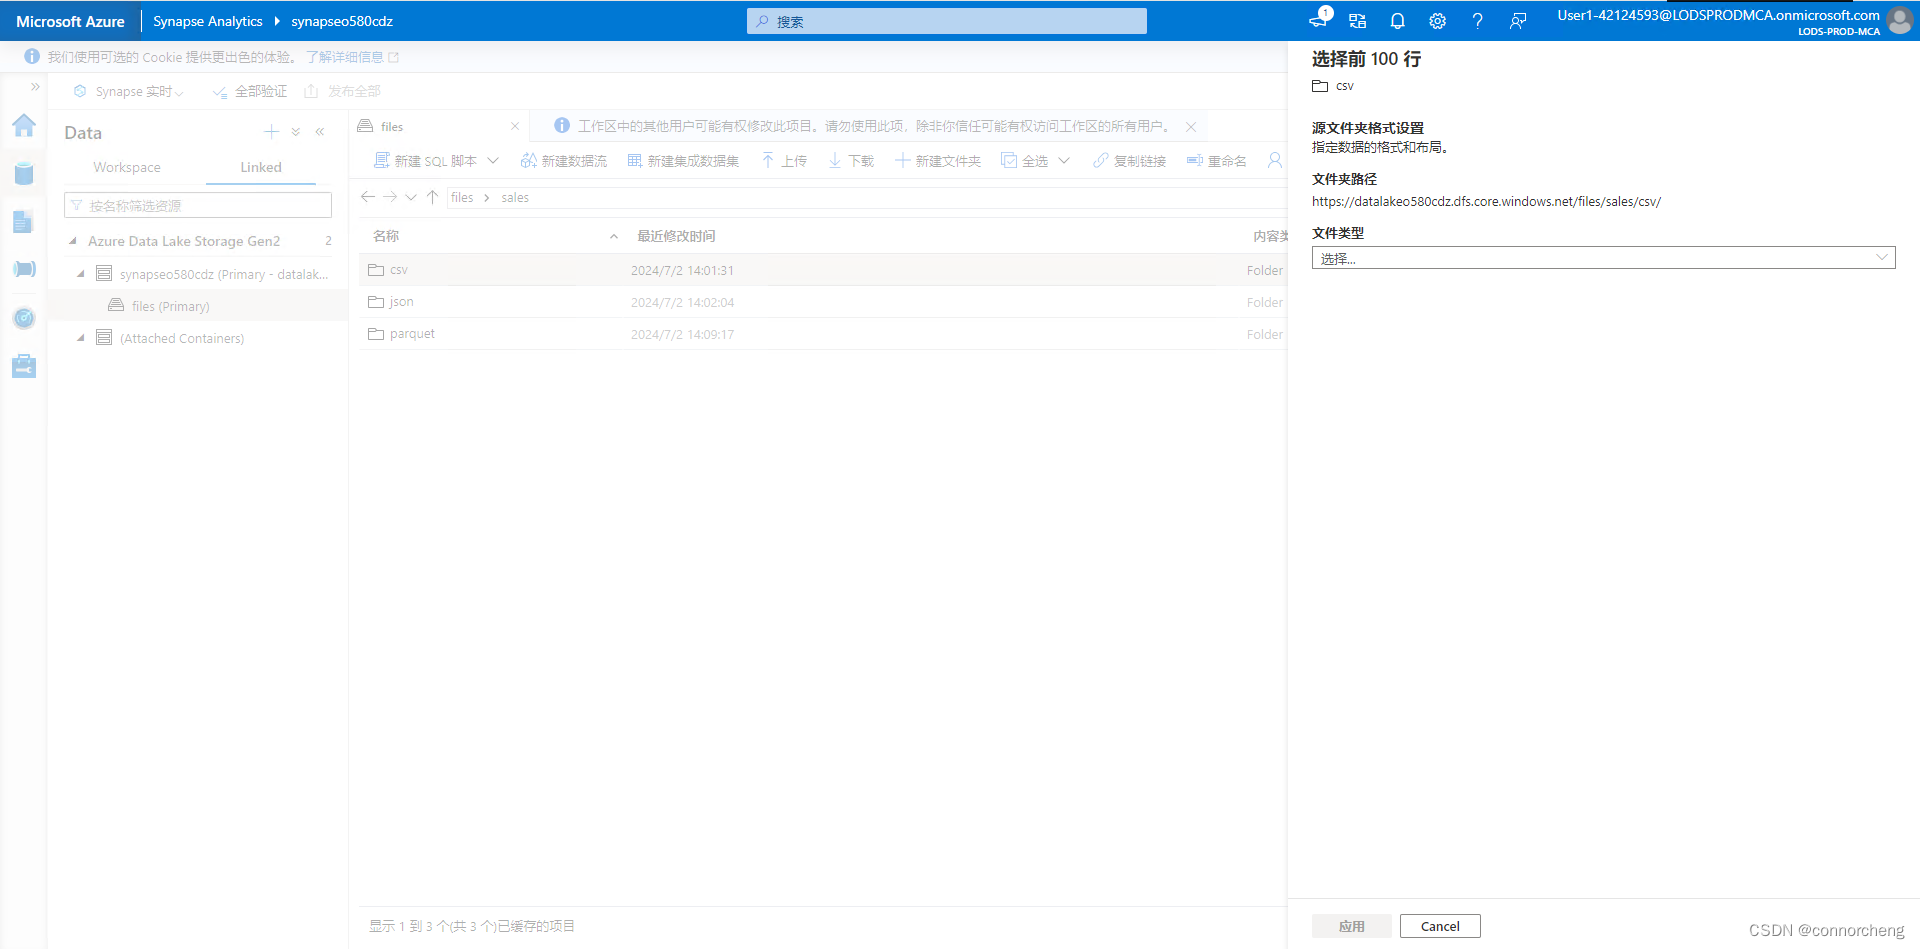The image size is (1920, 949).
Task: Dismiss the workspace warning banner
Action: 1191,127
